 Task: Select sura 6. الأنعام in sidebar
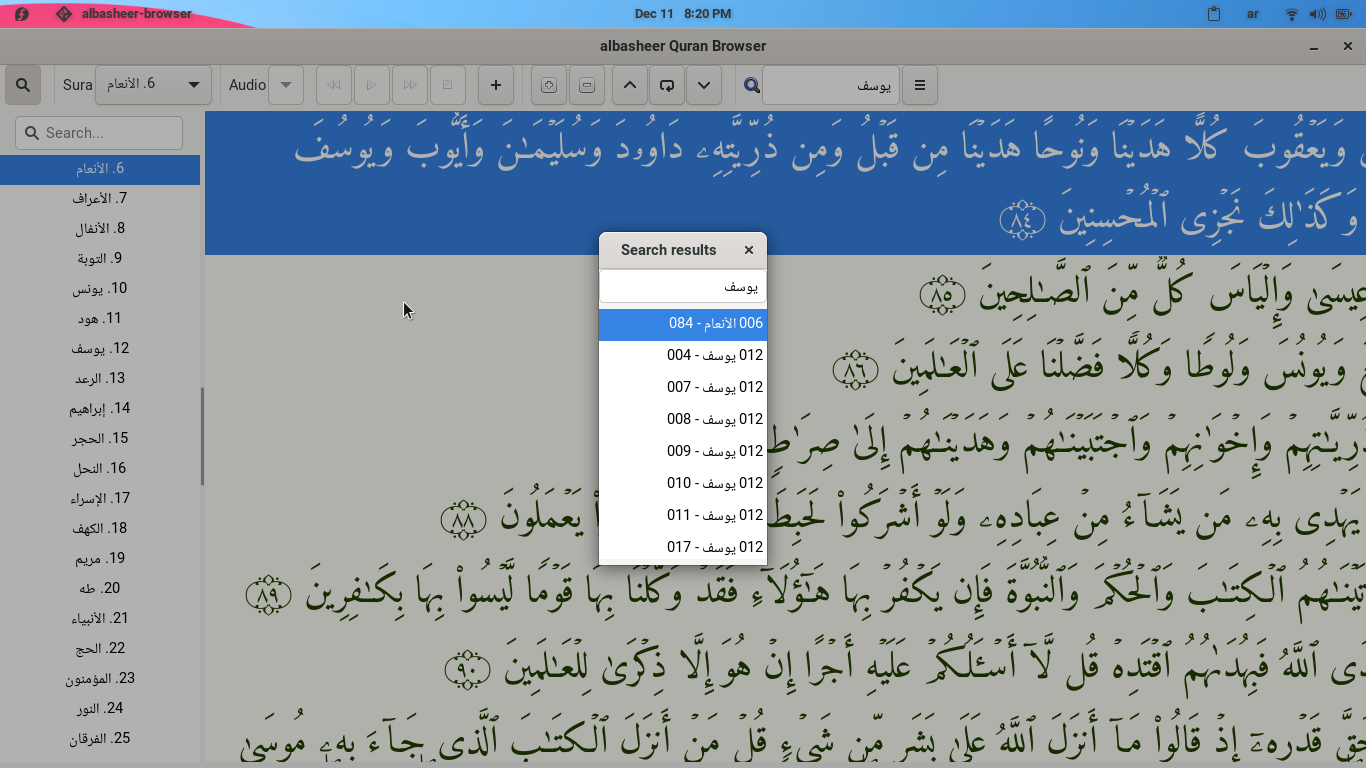pos(100,168)
